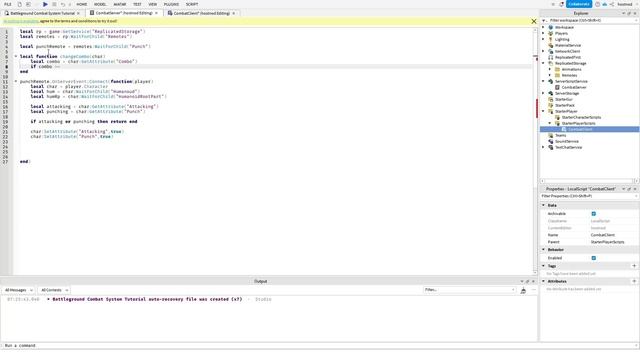This screenshot has width=640, height=360.
Task: Select StarterPlayerScripts folder in Explorer
Action: pyautogui.click(x=578, y=123)
